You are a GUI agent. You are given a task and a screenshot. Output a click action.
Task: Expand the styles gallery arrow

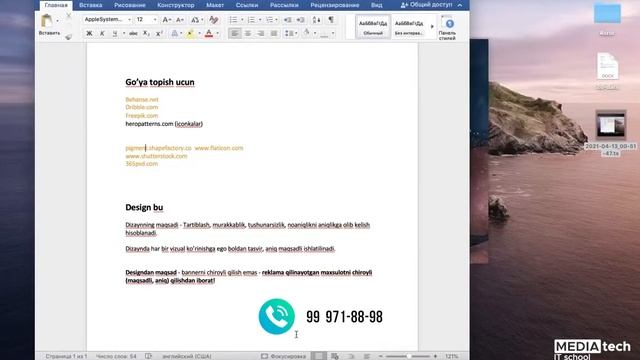pyautogui.click(x=432, y=27)
